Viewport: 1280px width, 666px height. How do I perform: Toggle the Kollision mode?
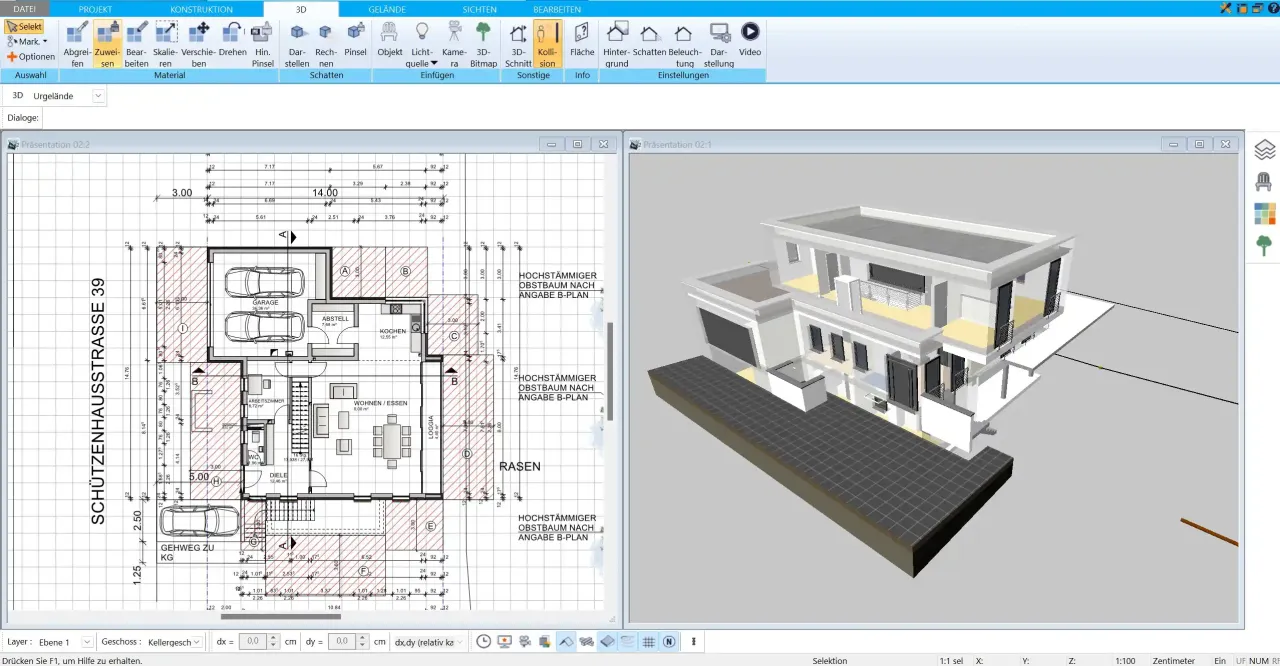click(x=547, y=44)
